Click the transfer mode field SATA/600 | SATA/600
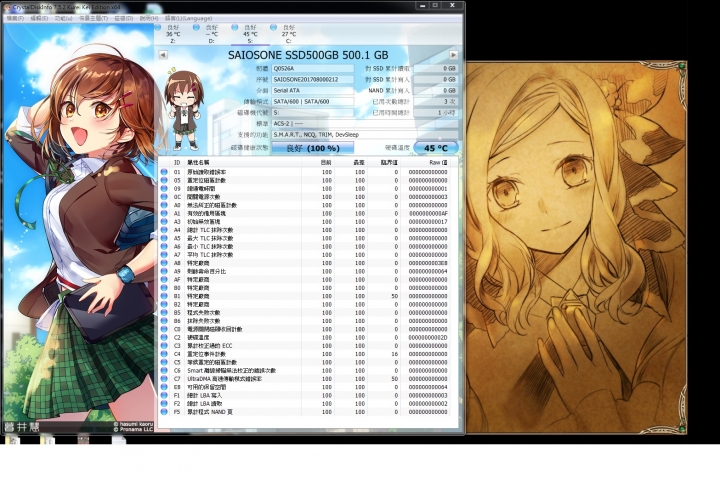720x487 pixels. (313, 101)
